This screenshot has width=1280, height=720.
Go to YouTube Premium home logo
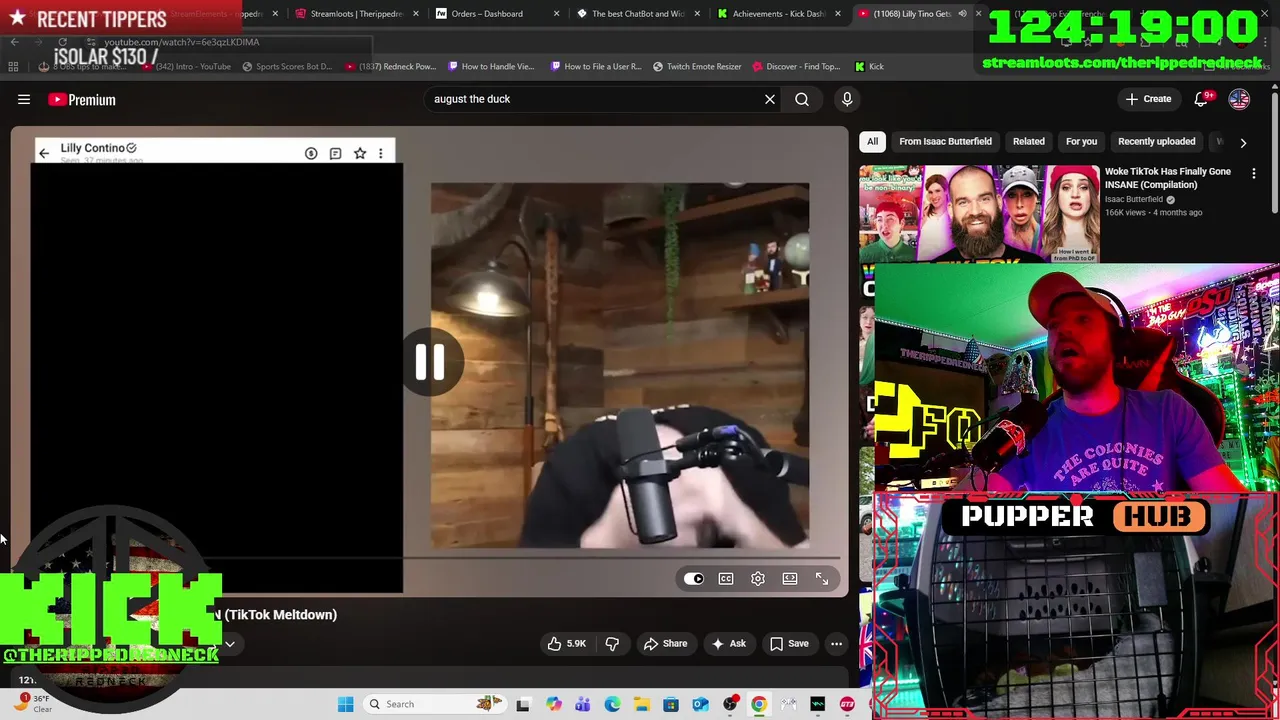pos(82,99)
